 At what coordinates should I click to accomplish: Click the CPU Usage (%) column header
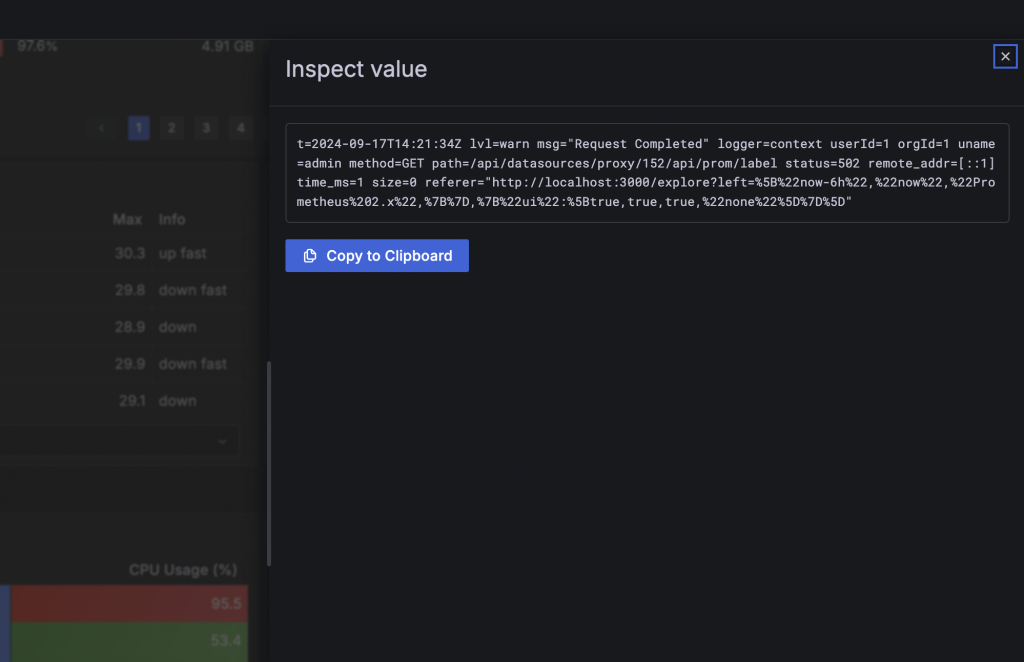point(182,570)
